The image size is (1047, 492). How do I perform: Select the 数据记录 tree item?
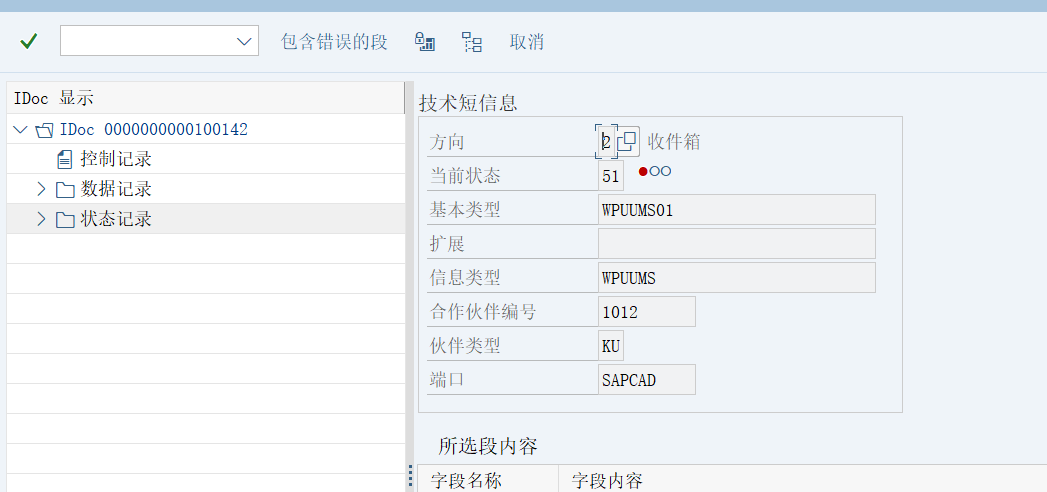pyautogui.click(x=116, y=189)
